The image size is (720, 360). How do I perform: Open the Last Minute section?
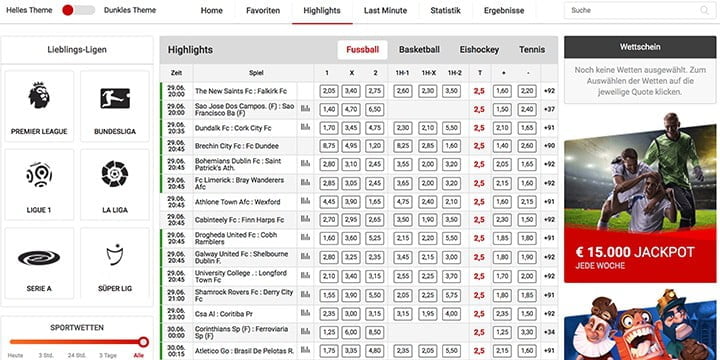385,11
